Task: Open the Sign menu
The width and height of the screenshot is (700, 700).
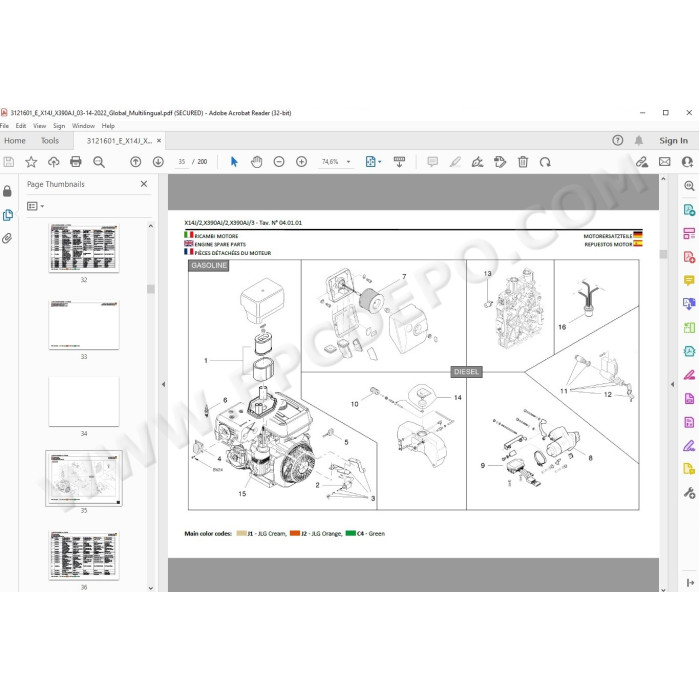Action: 59,126
